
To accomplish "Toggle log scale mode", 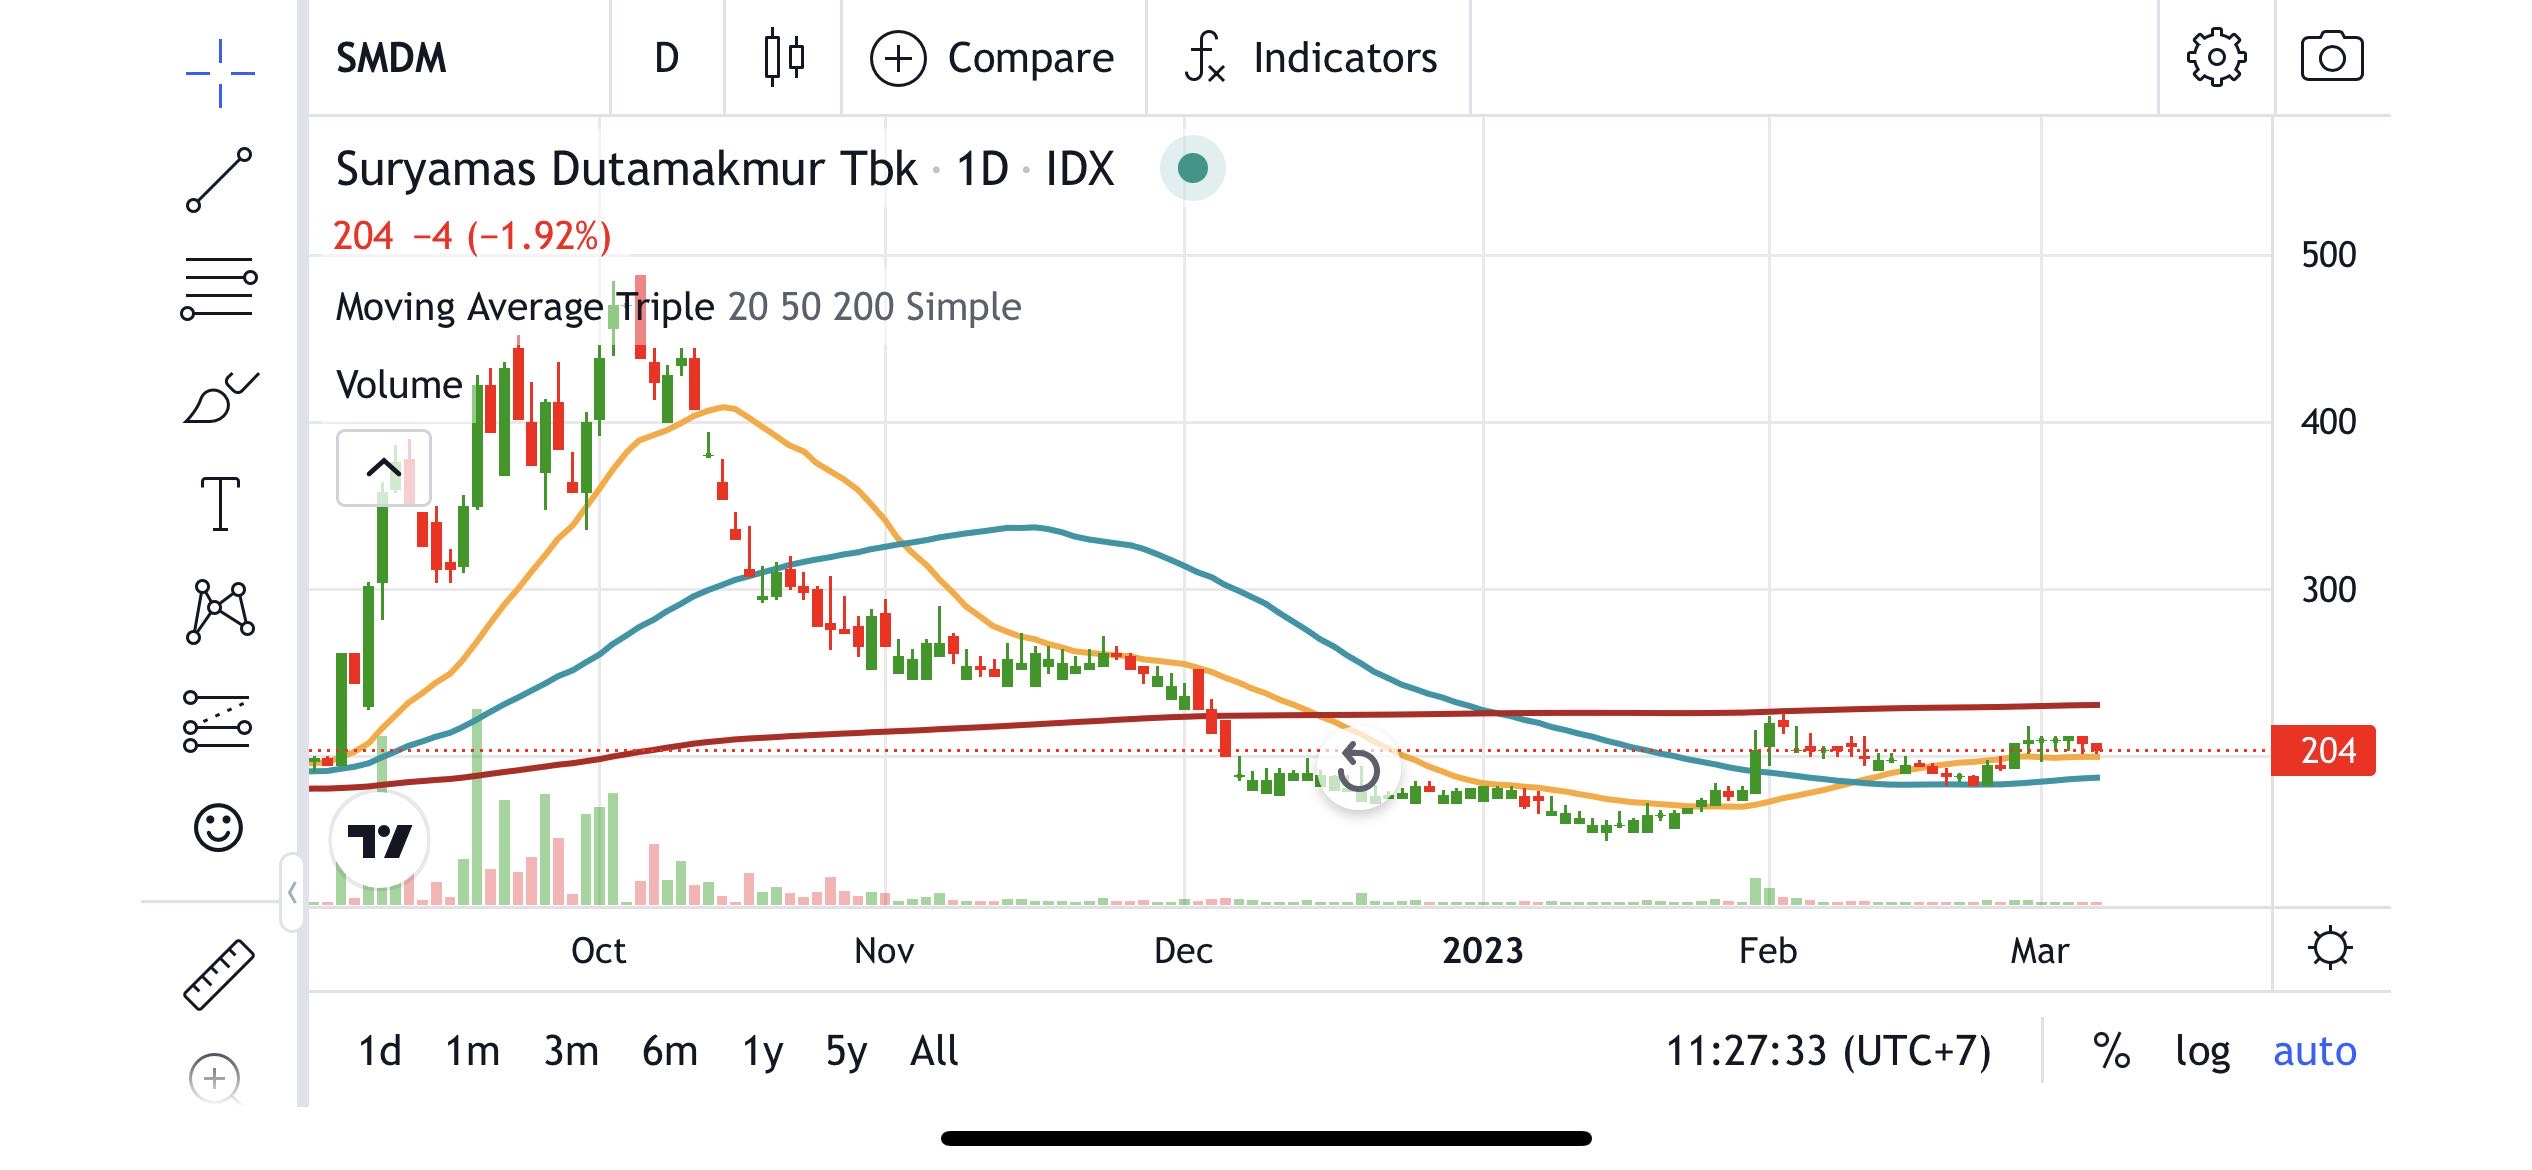I will pyautogui.click(x=2203, y=1051).
